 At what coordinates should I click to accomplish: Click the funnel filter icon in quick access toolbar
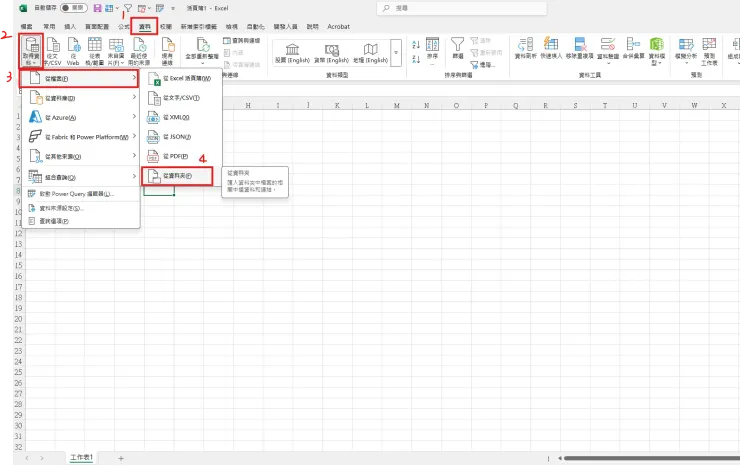(128, 8)
